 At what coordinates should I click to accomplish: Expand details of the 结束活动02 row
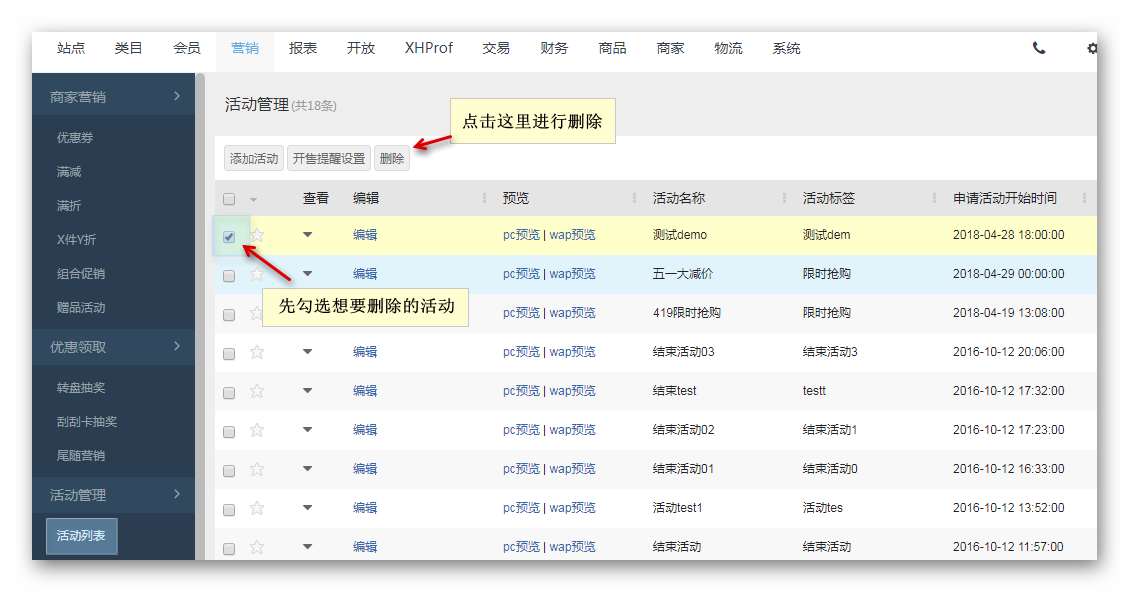307,429
